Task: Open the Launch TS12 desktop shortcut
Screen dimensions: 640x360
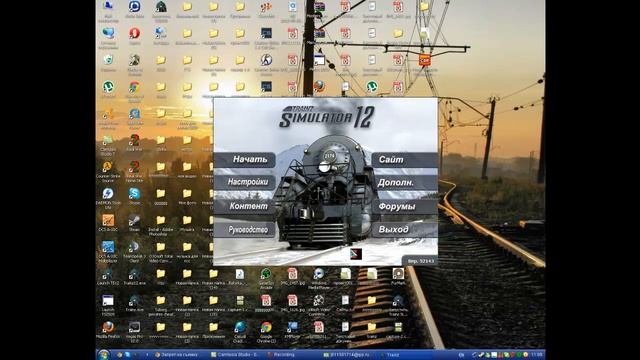Action: 108,276
